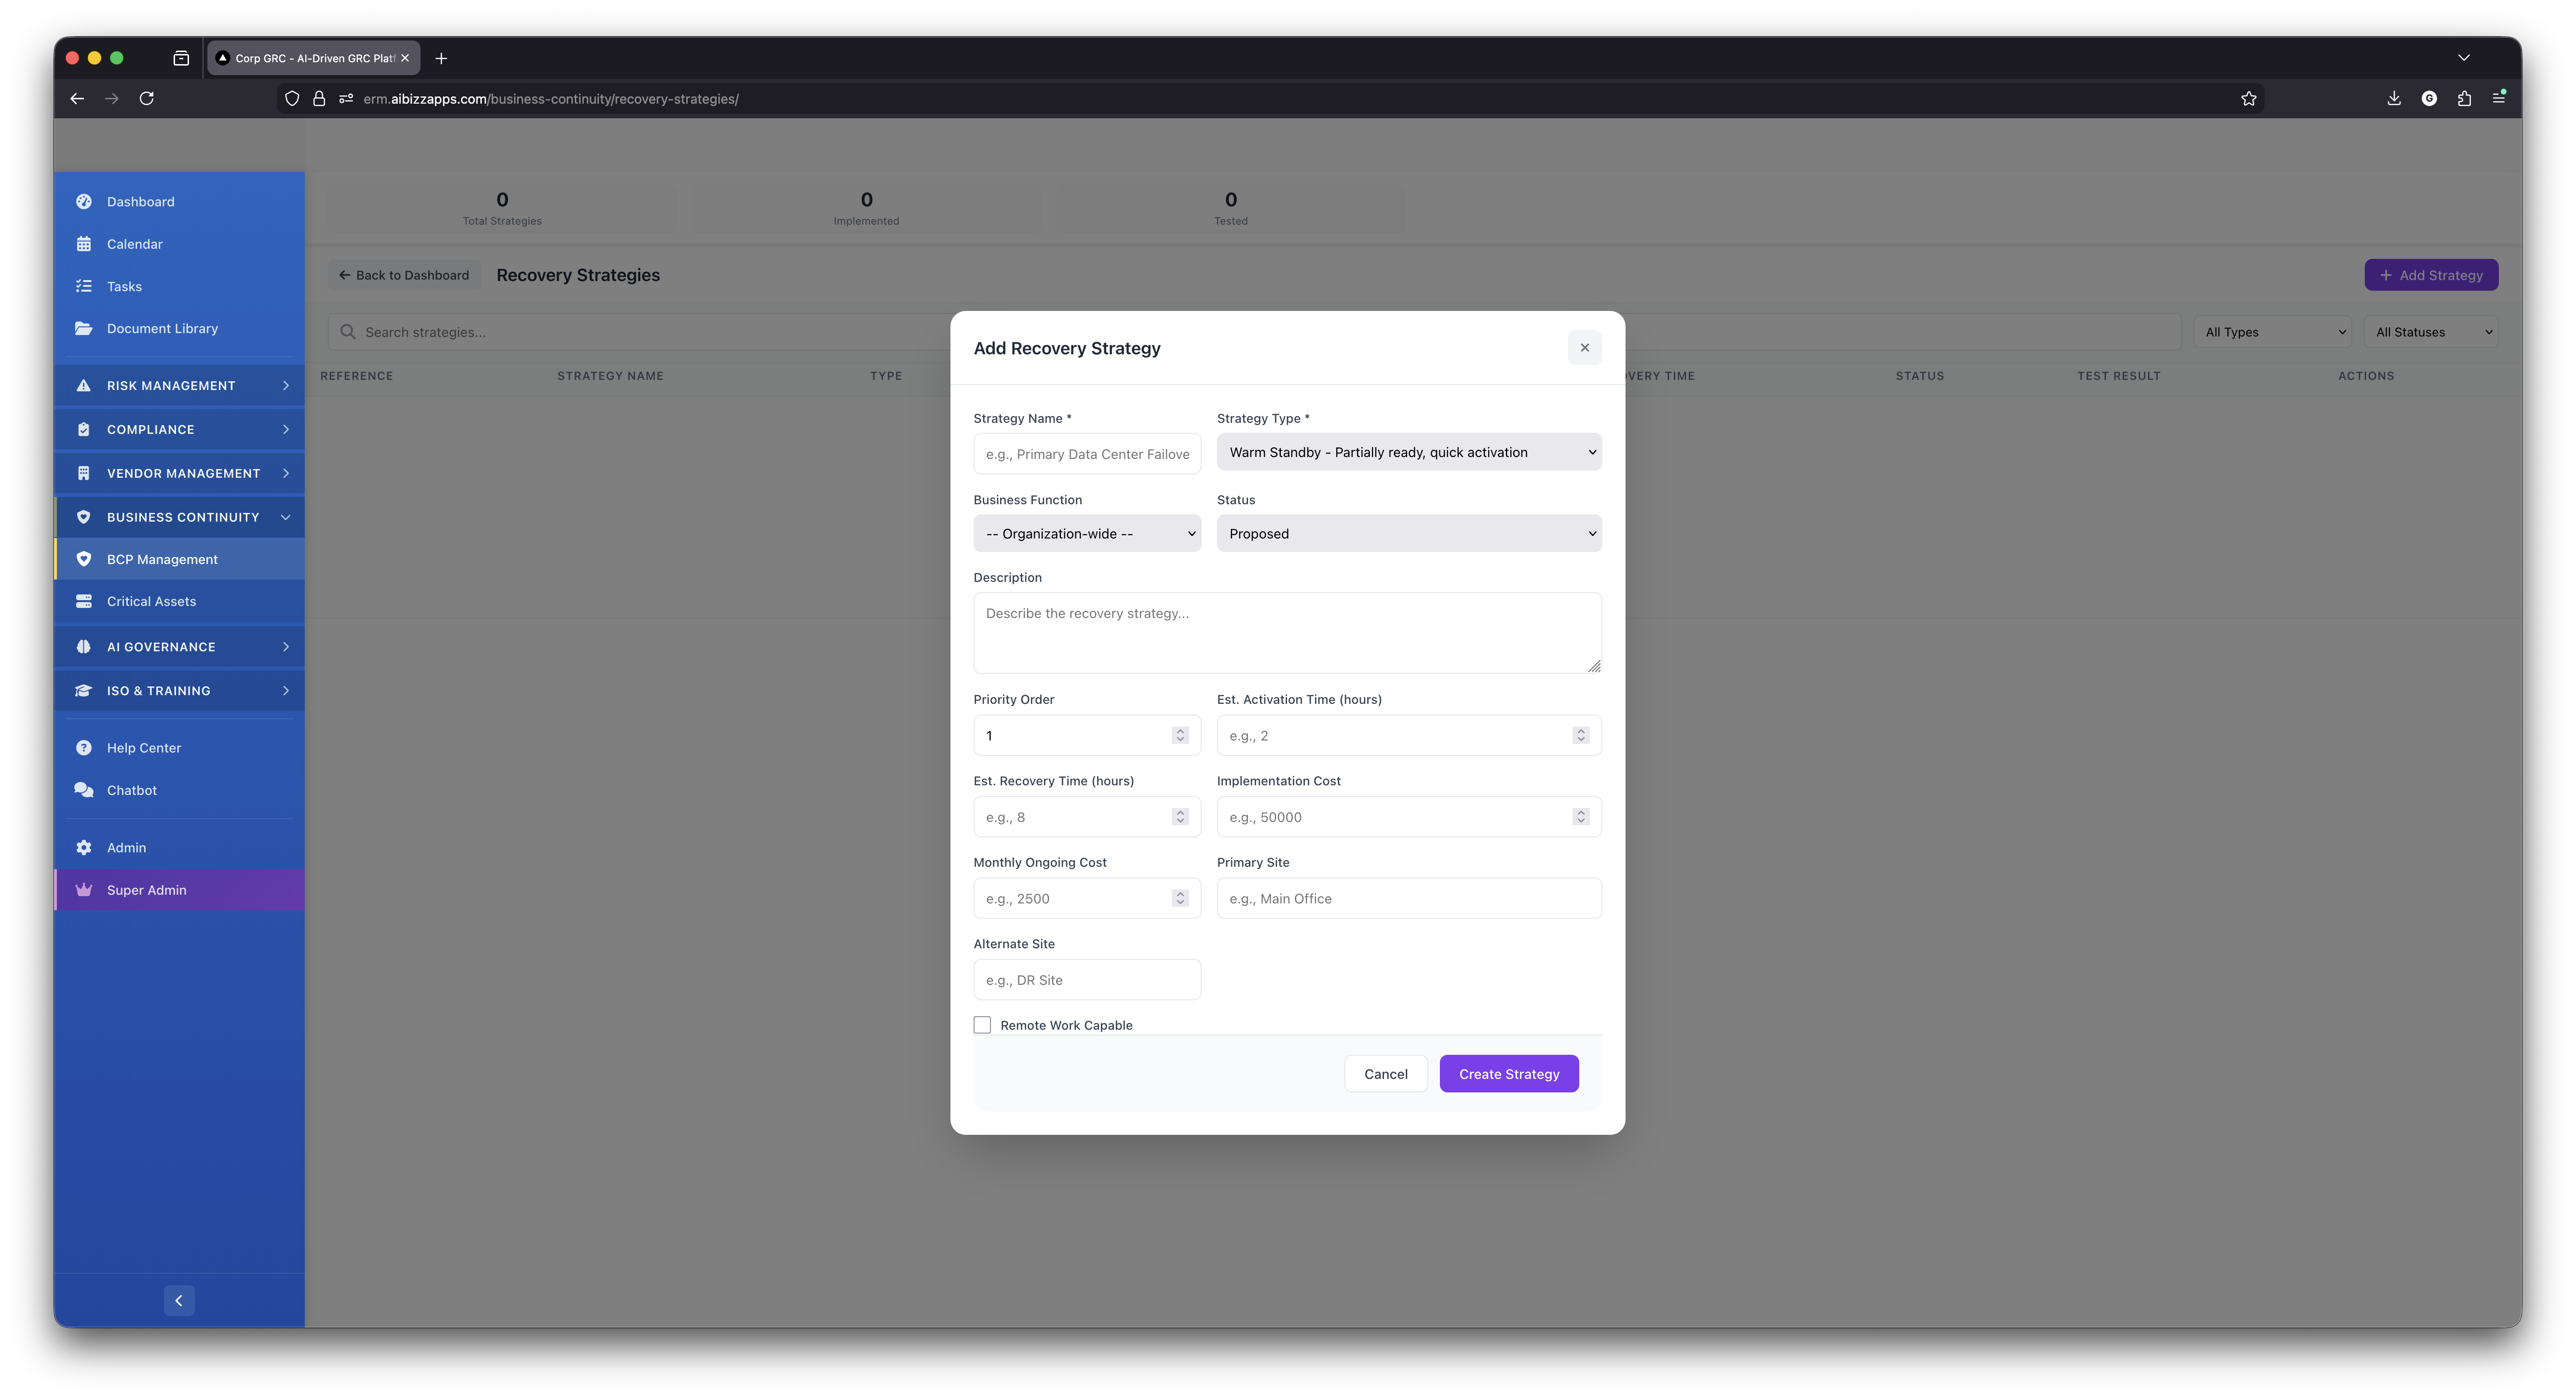
Task: Click the Priority Order stepper arrows
Action: [1180, 735]
